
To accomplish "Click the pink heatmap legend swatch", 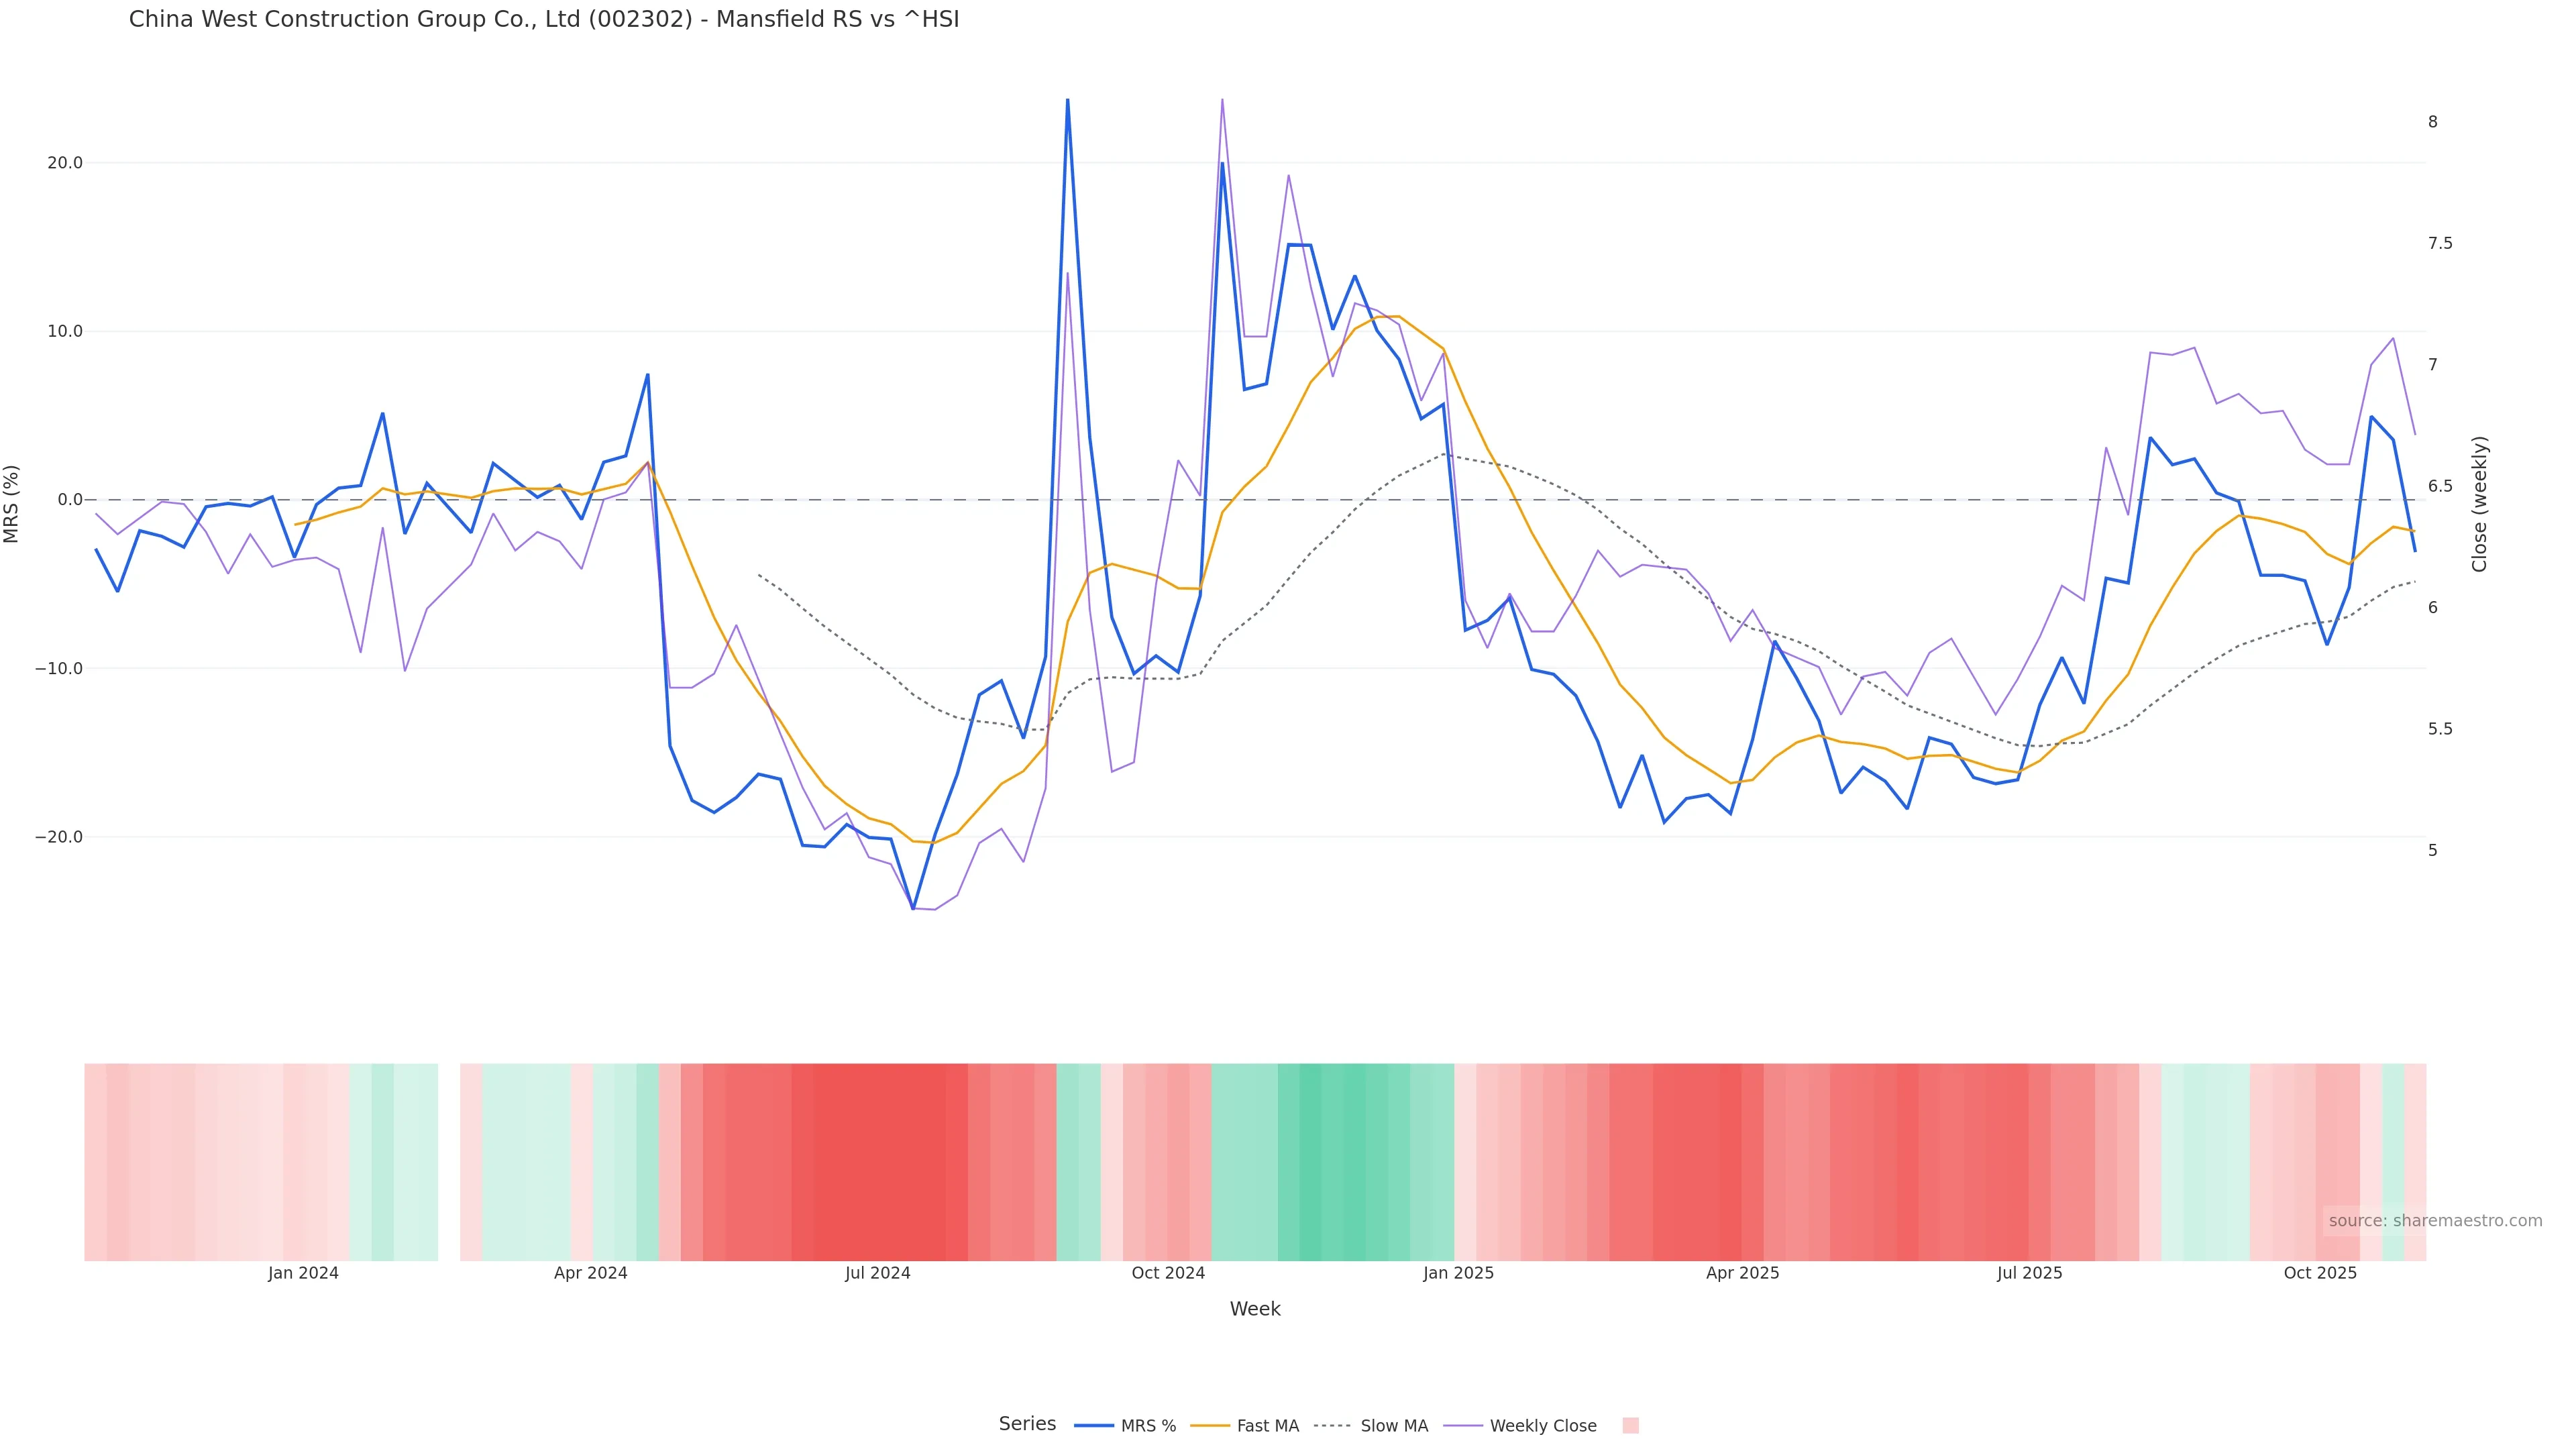I will click(1630, 1426).
